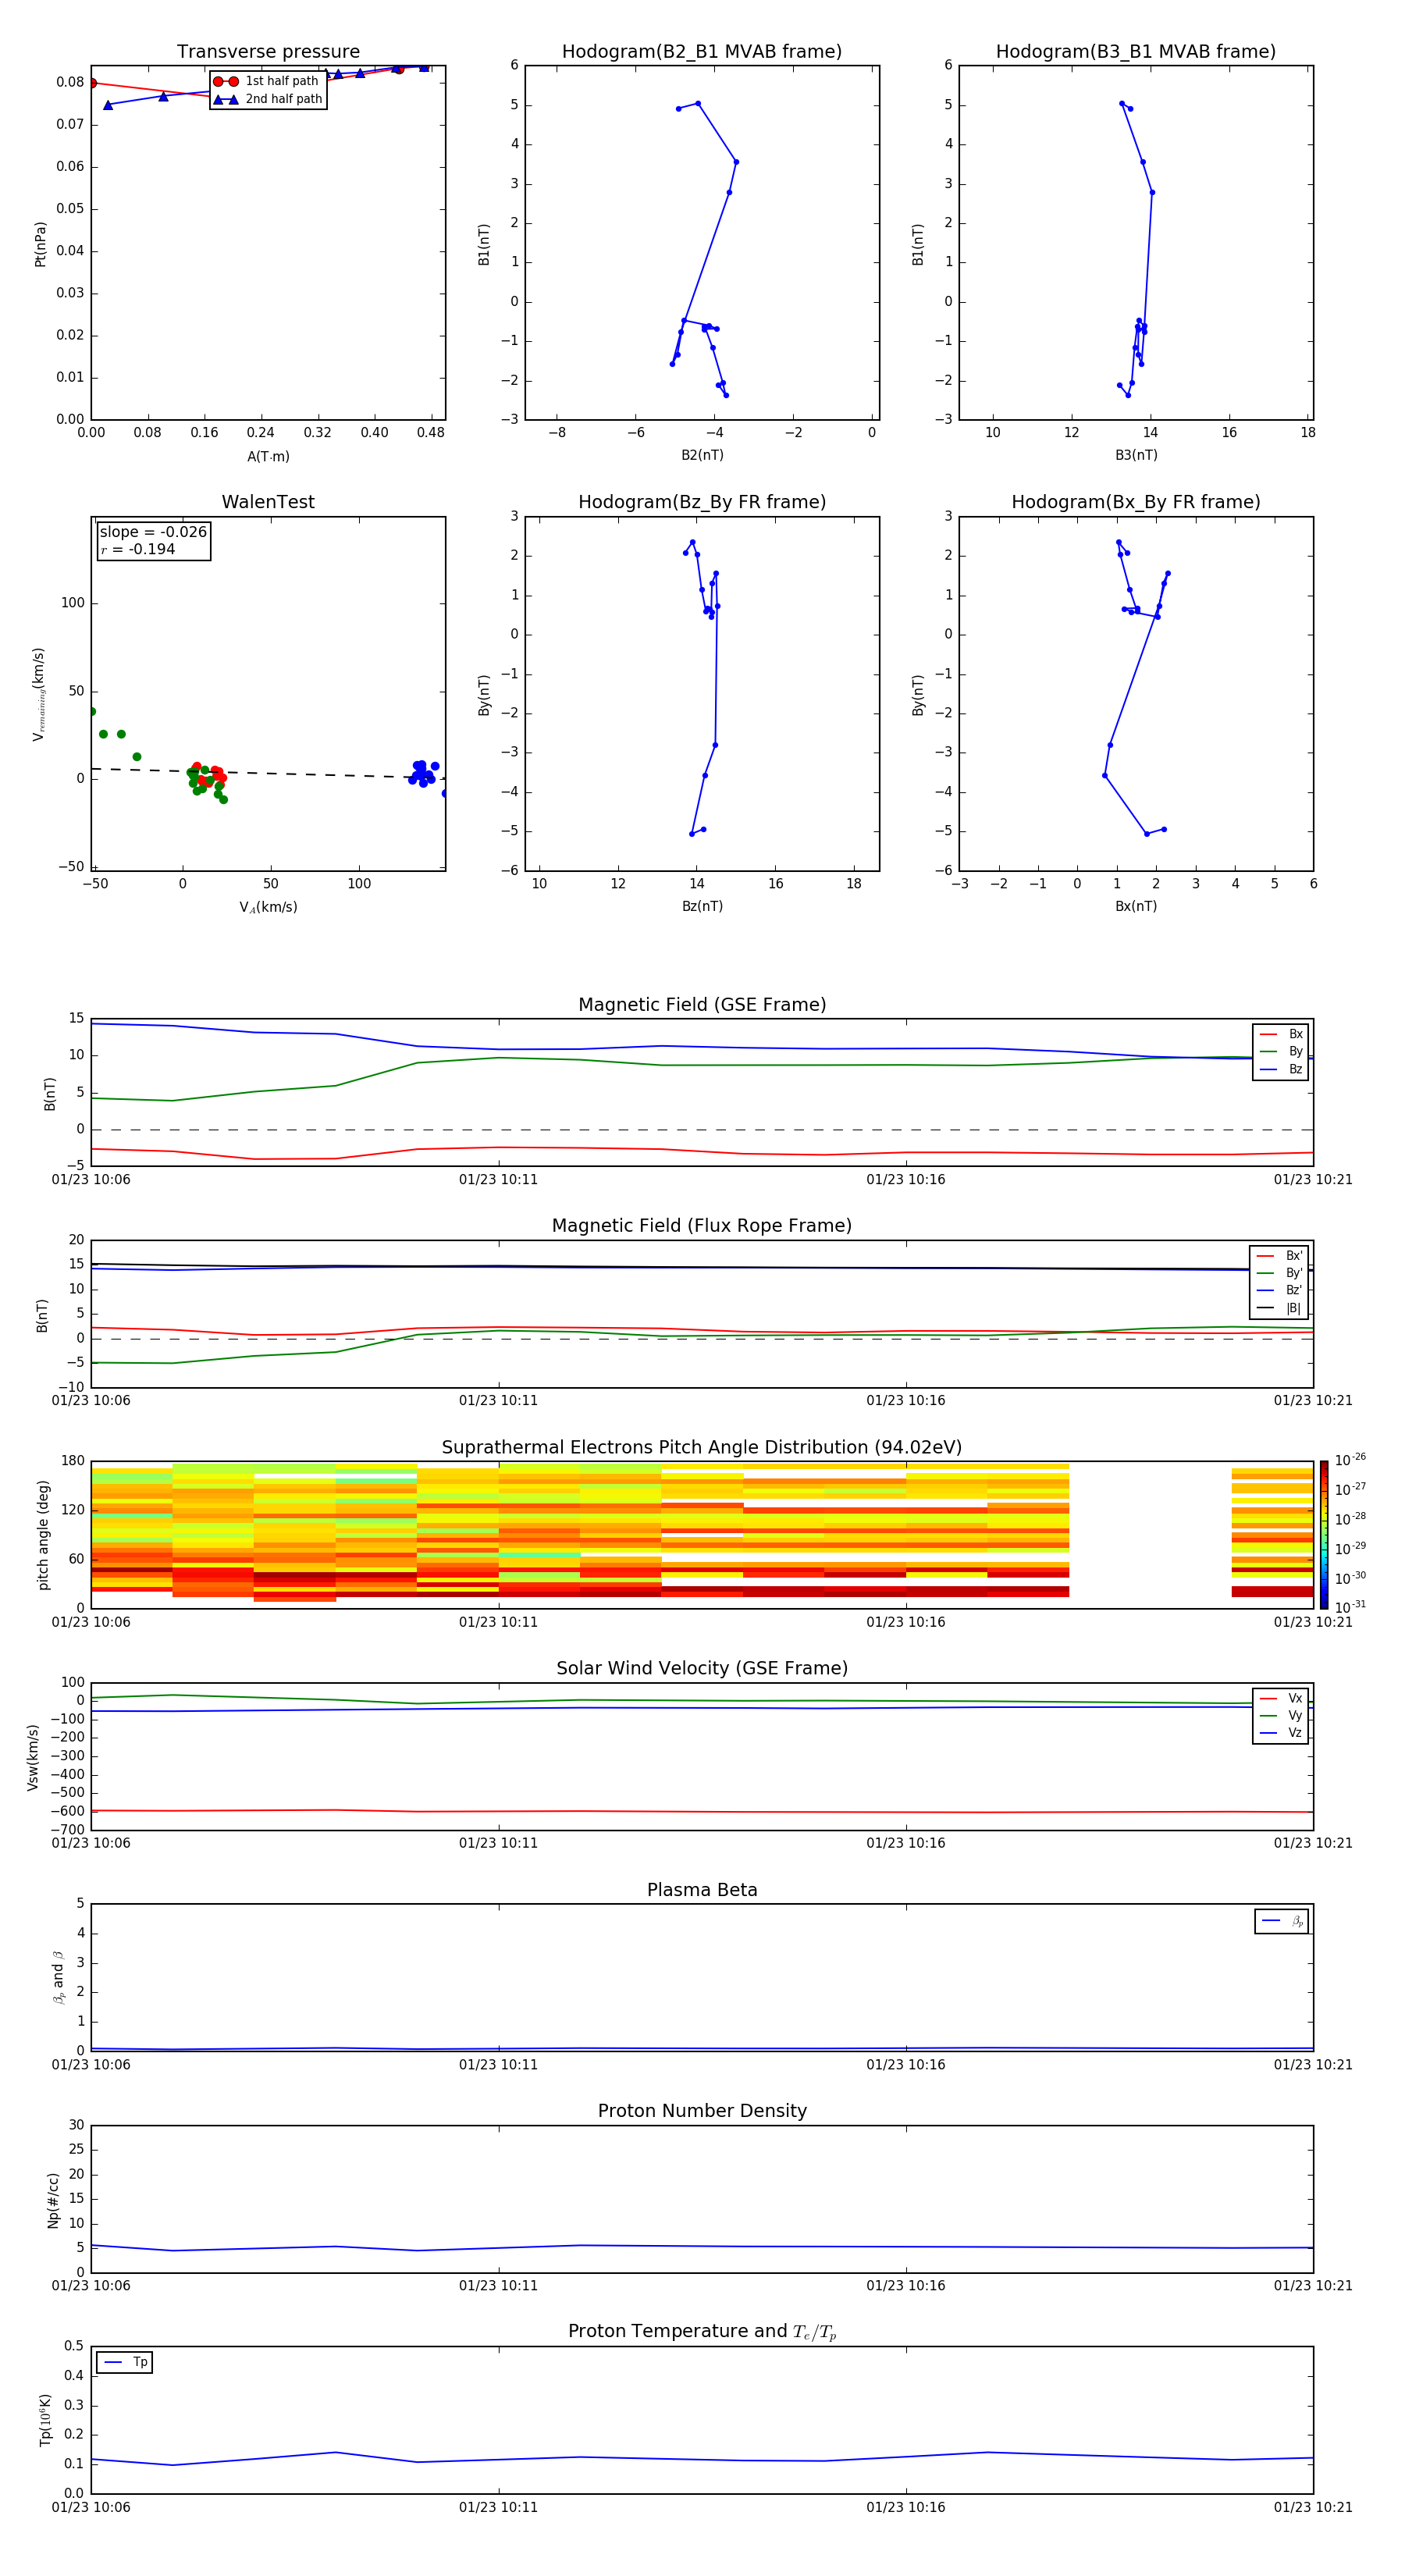Image resolution: width=1405 pixels, height=2576 pixels.
Task: Click the "Transverse pressure" plot title
Action: [268, 52]
